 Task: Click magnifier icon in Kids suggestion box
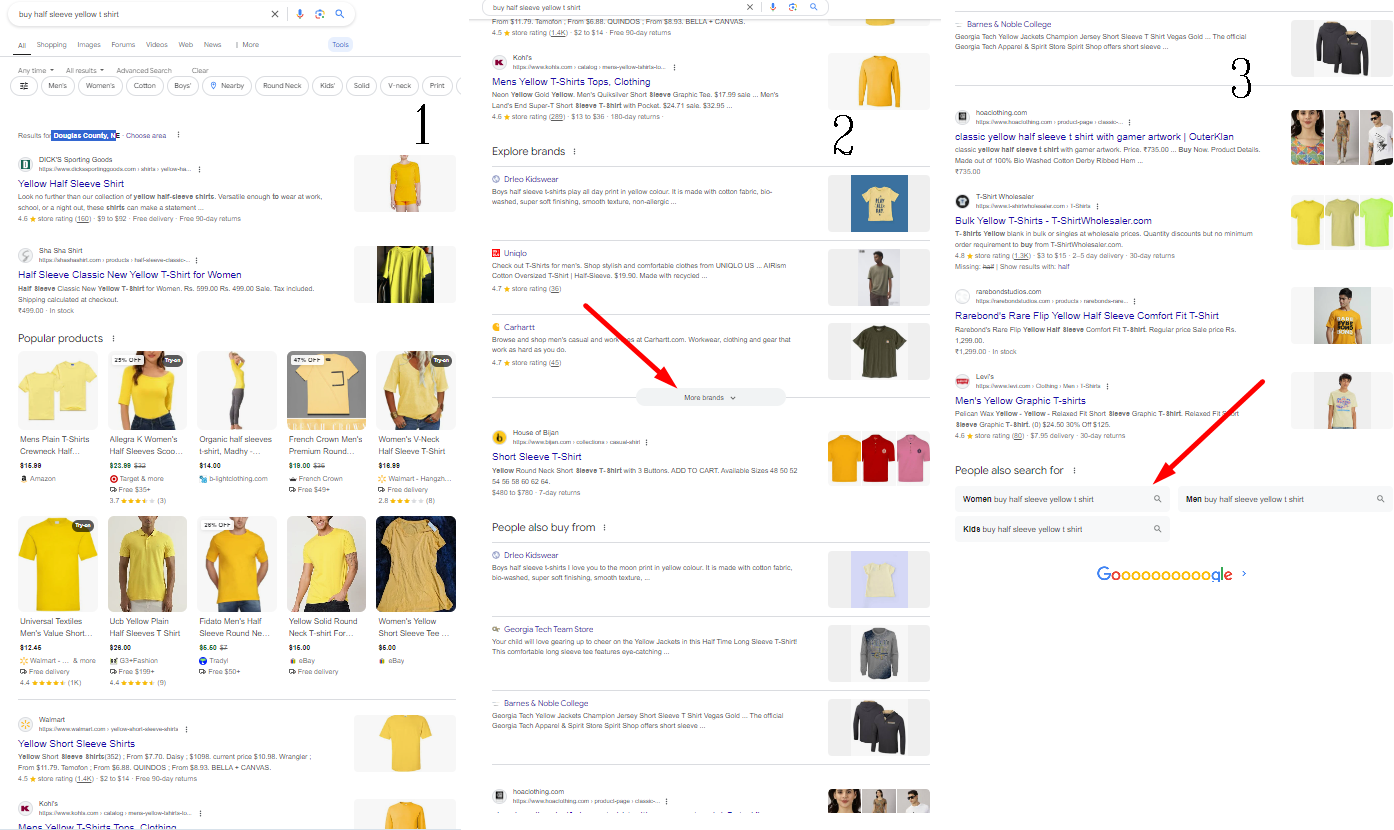(1158, 529)
